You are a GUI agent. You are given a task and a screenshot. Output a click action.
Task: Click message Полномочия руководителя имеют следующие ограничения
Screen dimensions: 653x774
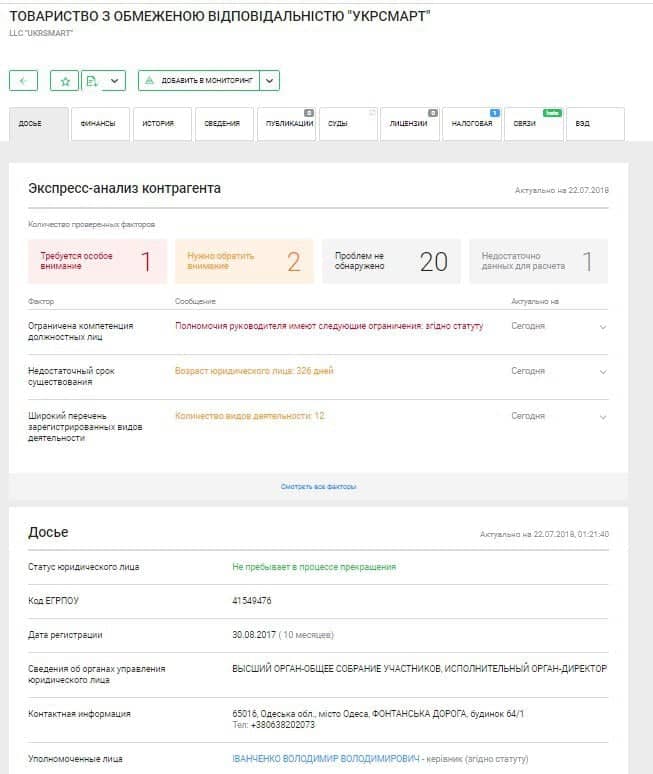329,326
